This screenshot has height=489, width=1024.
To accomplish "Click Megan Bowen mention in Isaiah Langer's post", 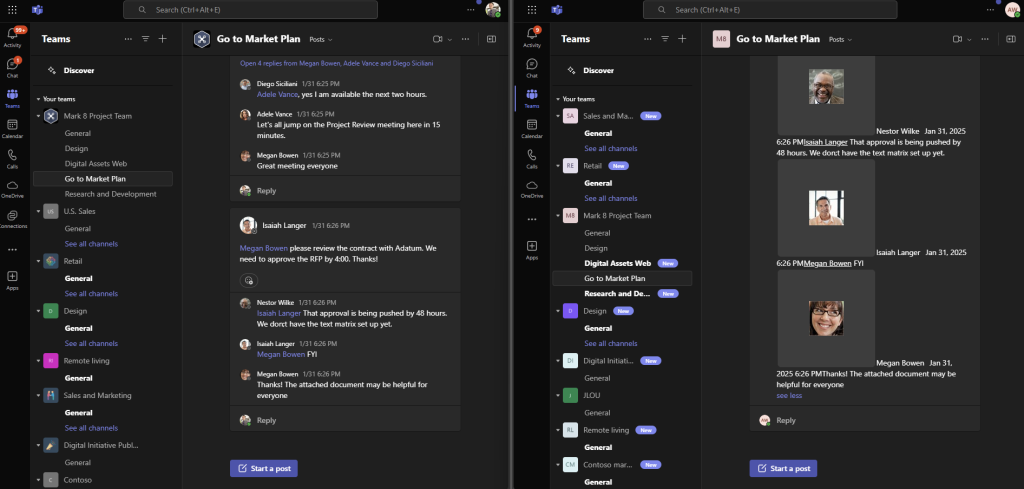I will pos(264,248).
